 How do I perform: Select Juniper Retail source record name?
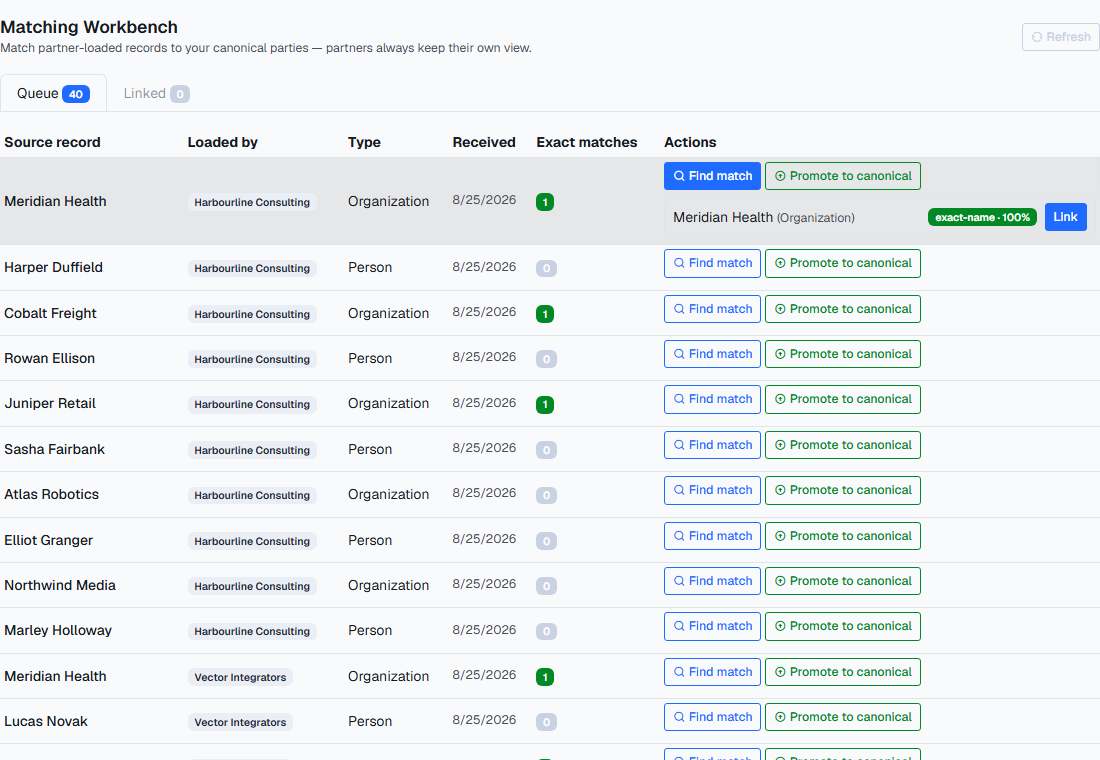[50, 404]
